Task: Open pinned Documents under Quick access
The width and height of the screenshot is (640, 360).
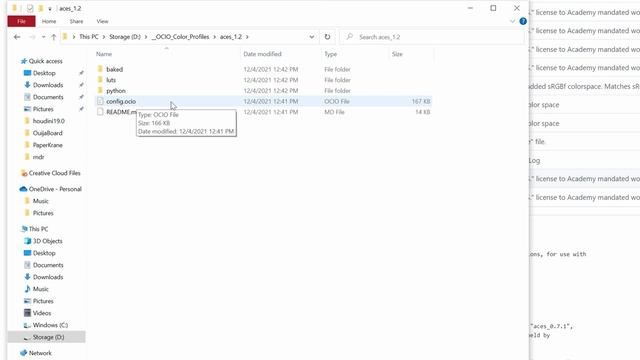Action: point(48,97)
